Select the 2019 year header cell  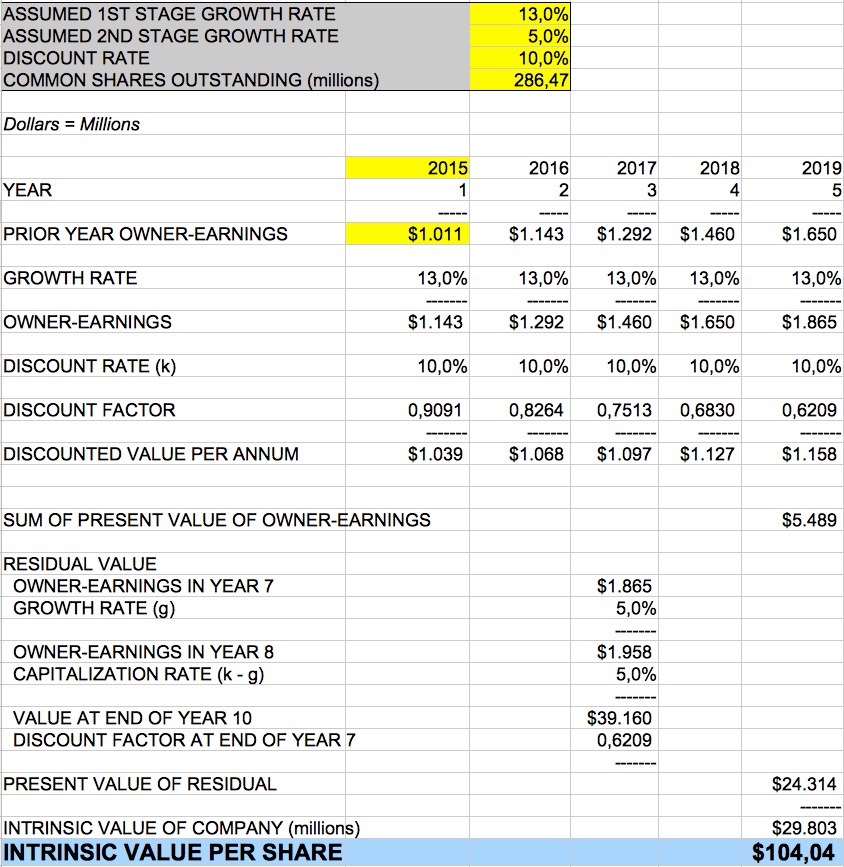(x=793, y=168)
